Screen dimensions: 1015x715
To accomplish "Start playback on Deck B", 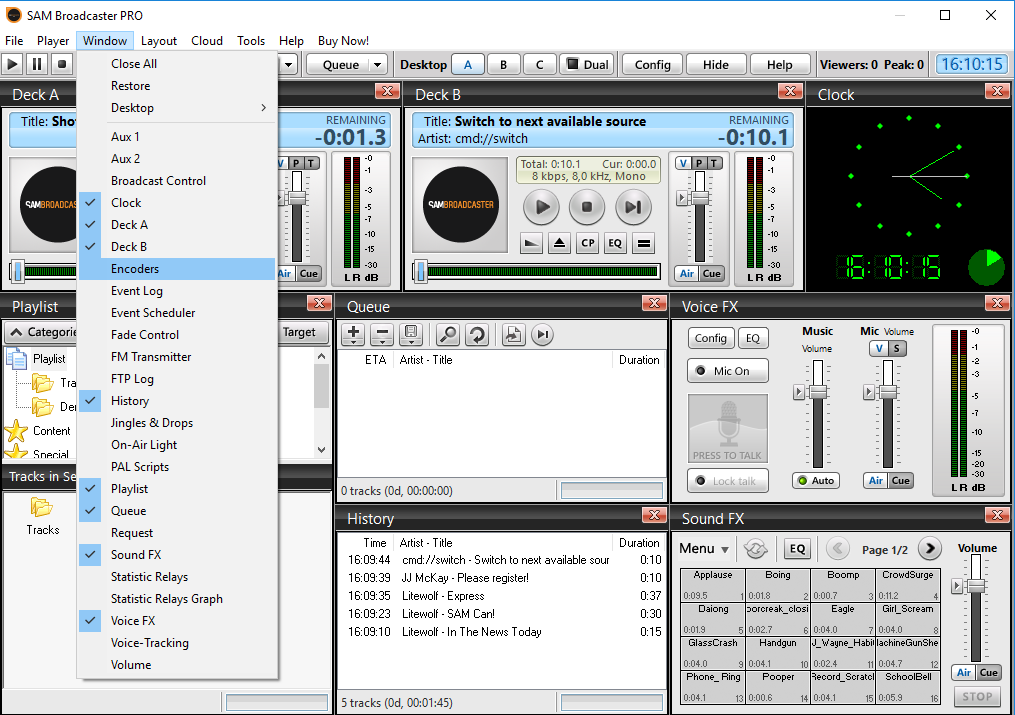I will pyautogui.click(x=540, y=207).
